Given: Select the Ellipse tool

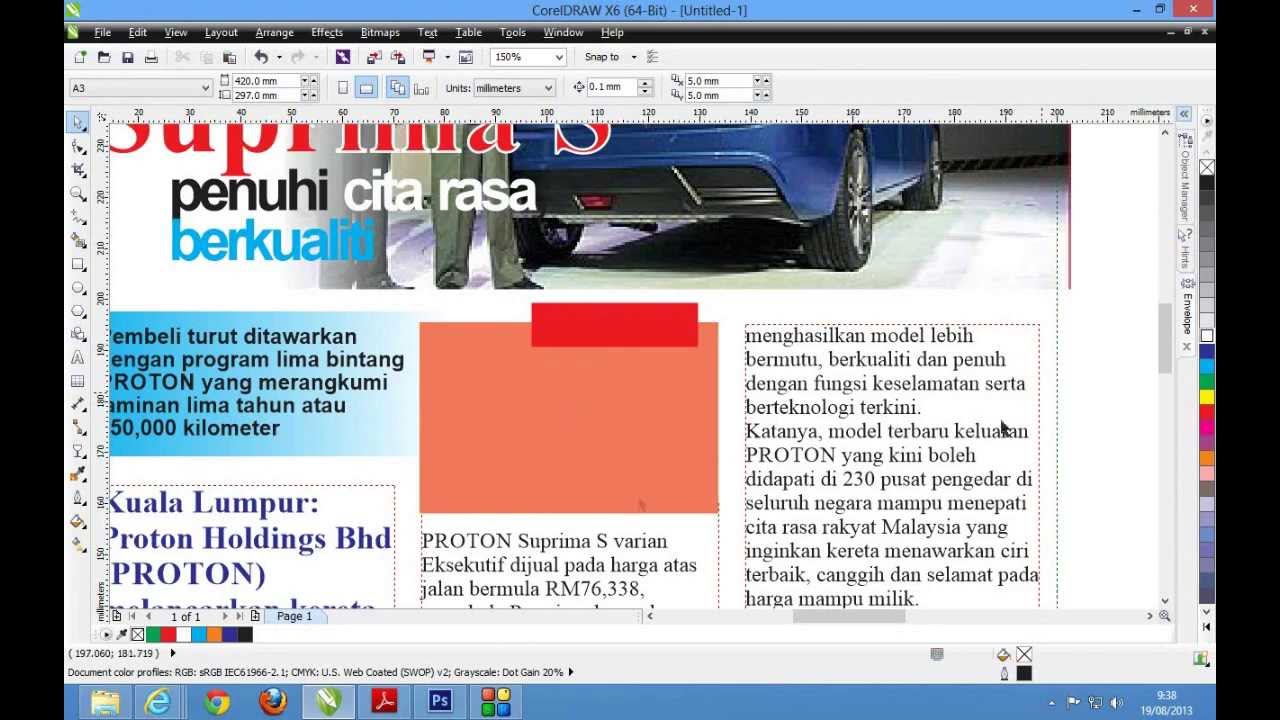Looking at the screenshot, I should tap(78, 288).
